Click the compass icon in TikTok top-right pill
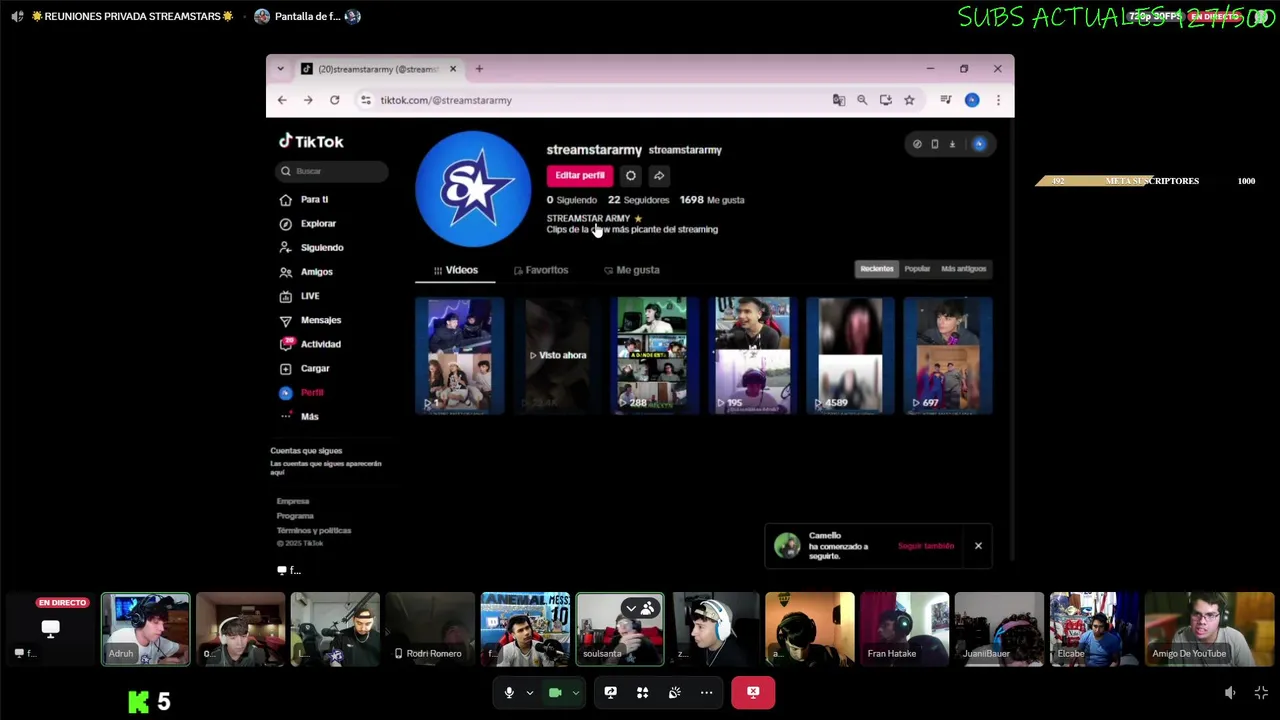This screenshot has width=1280, height=720. (917, 144)
